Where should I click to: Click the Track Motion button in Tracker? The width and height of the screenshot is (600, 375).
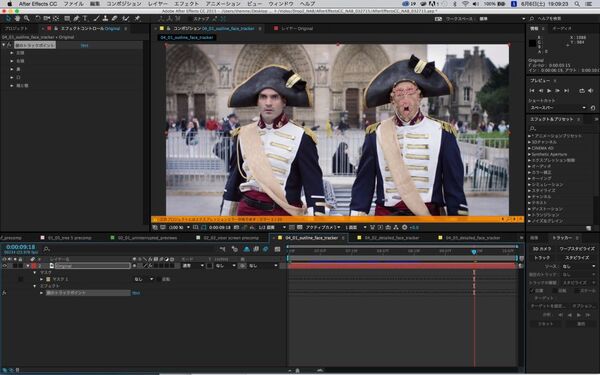point(542,258)
